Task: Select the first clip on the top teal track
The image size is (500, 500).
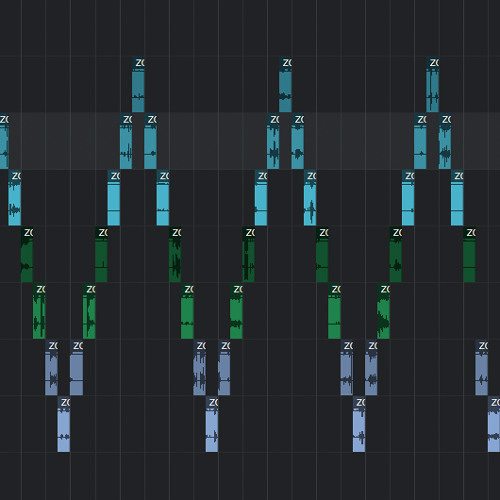Action: (x=138, y=85)
